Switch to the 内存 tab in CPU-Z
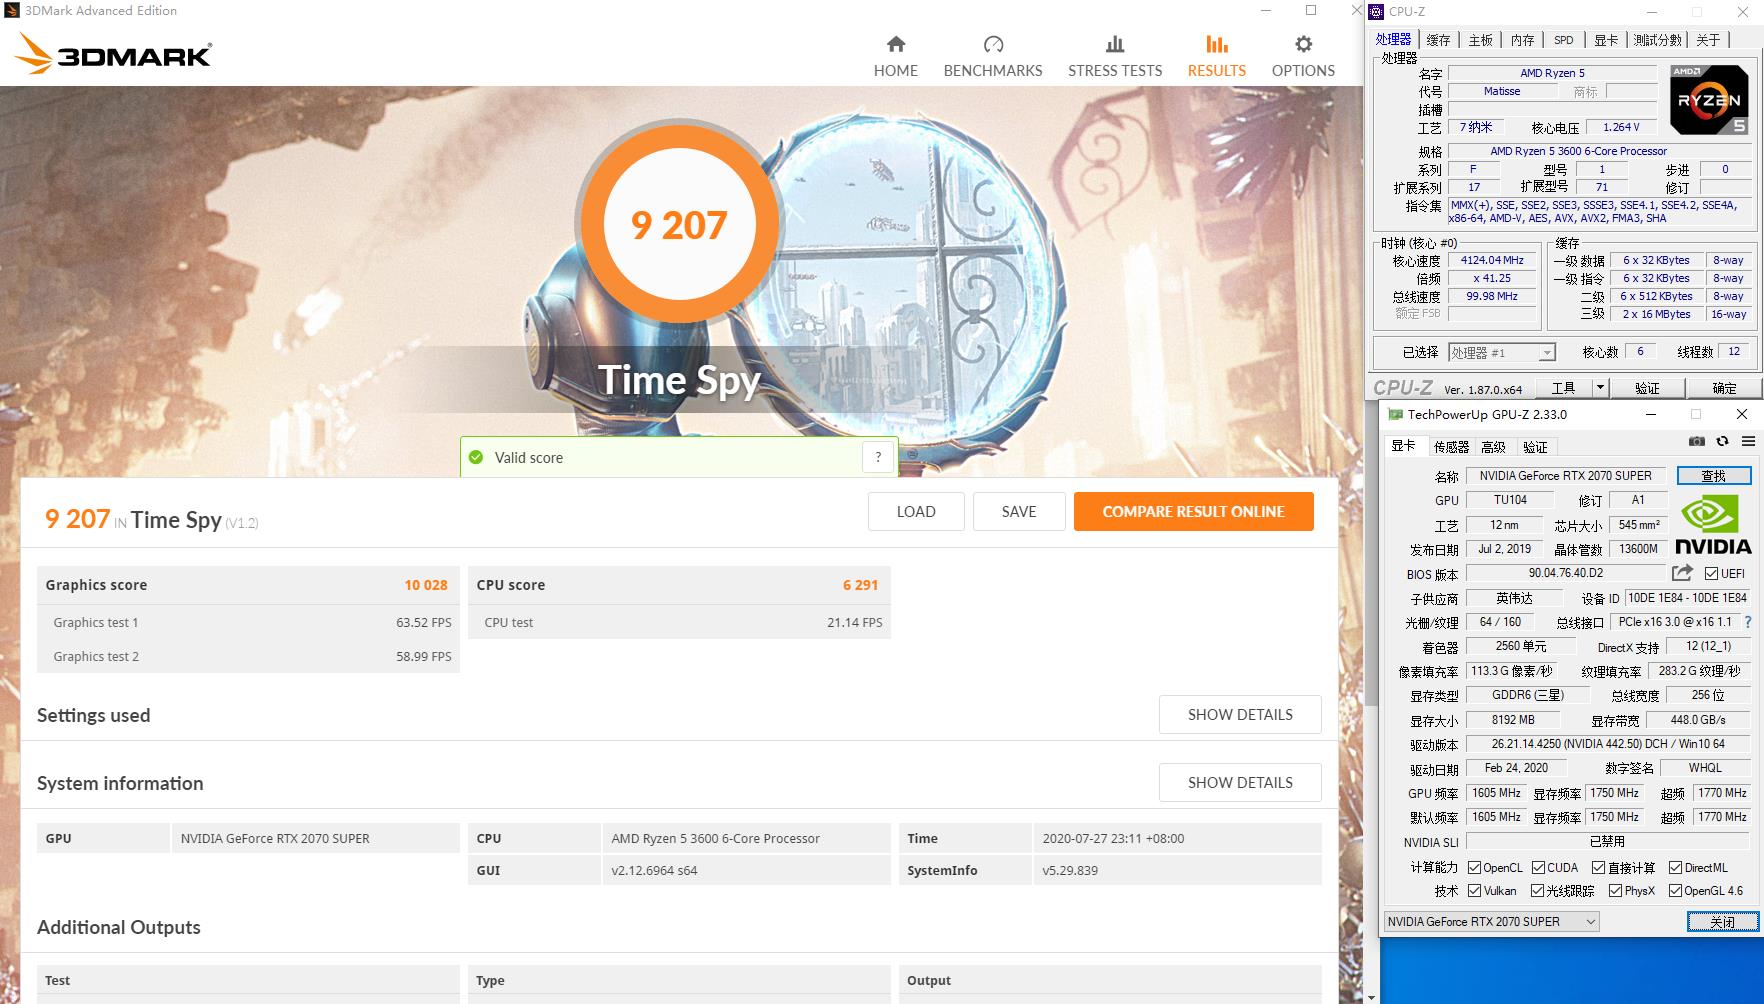This screenshot has height=1004, width=1764. pyautogui.click(x=1522, y=40)
